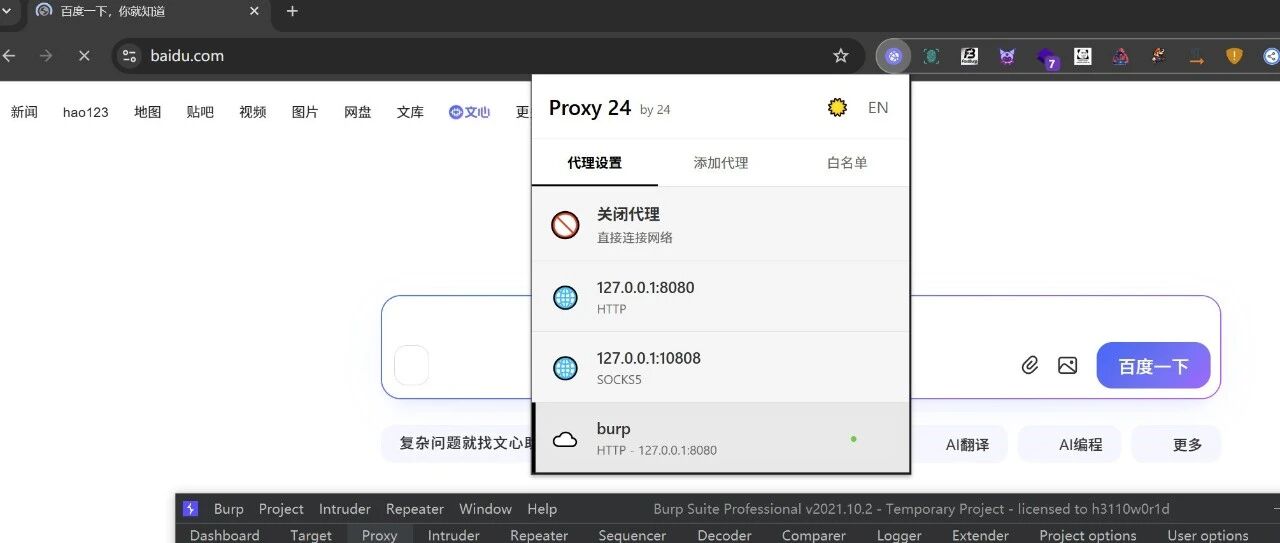Click the blue share extension icon
This screenshot has width=1280, height=543.
[1272, 57]
